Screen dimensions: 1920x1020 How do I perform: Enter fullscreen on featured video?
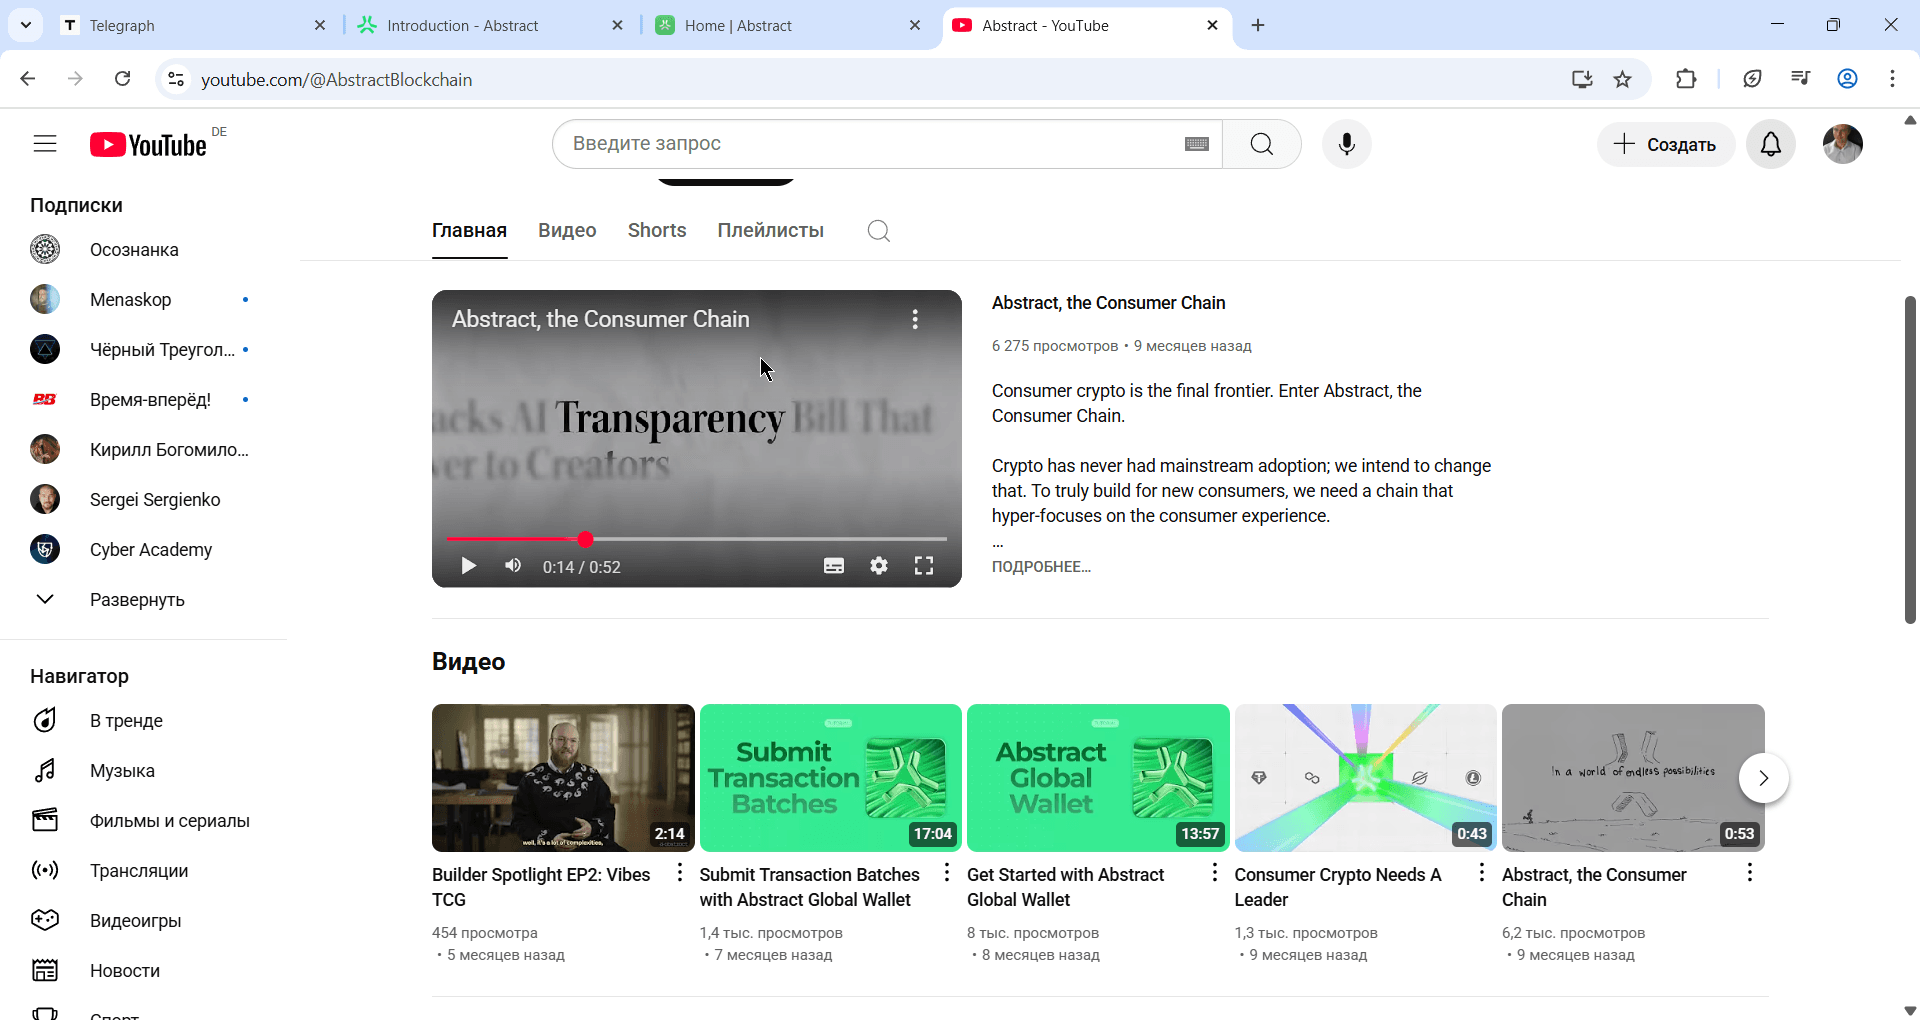pyautogui.click(x=924, y=566)
